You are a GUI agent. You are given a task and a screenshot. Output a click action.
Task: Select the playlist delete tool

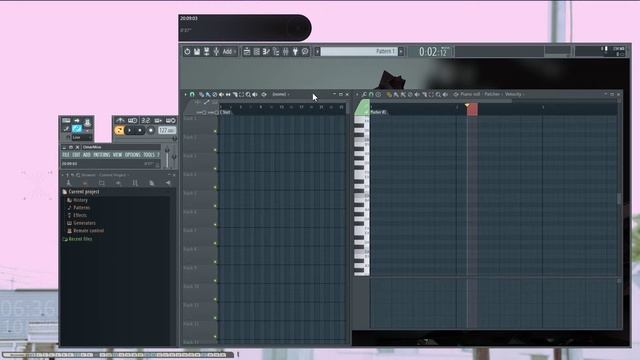pos(215,95)
